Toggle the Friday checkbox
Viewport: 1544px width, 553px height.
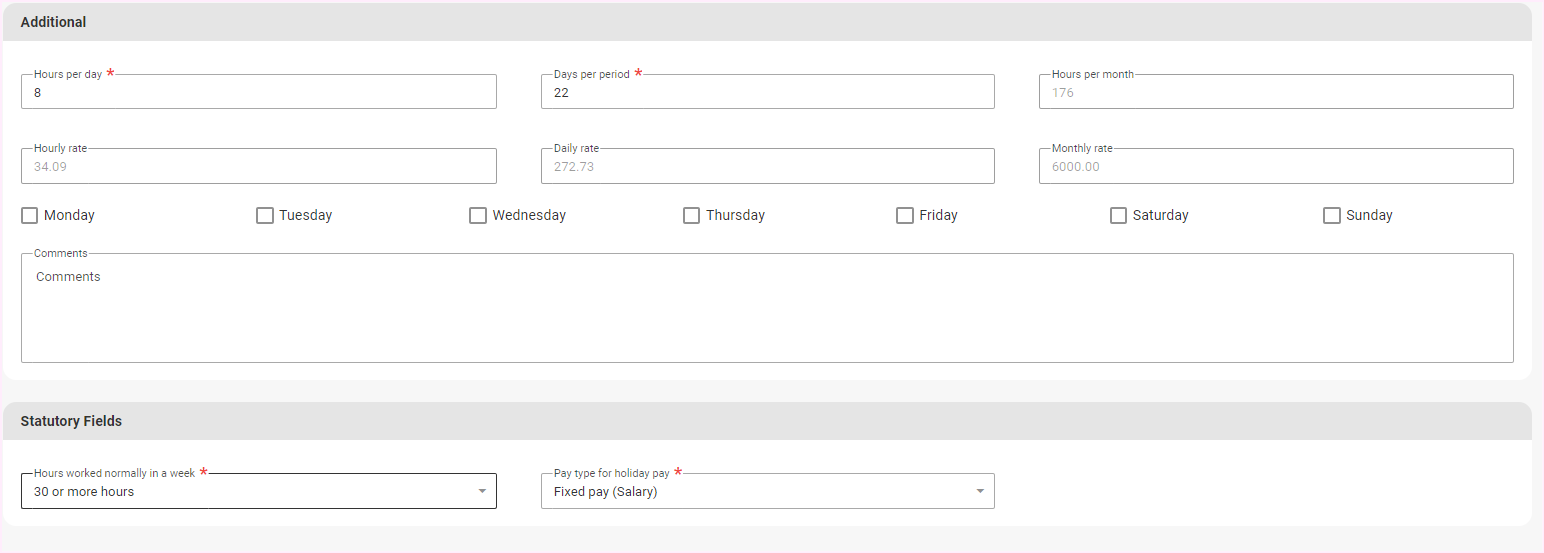[x=905, y=216]
